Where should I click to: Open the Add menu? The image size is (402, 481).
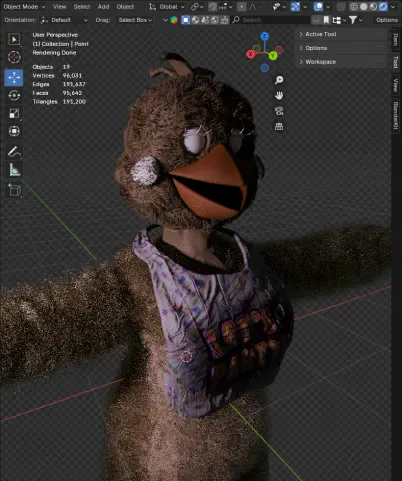point(103,7)
